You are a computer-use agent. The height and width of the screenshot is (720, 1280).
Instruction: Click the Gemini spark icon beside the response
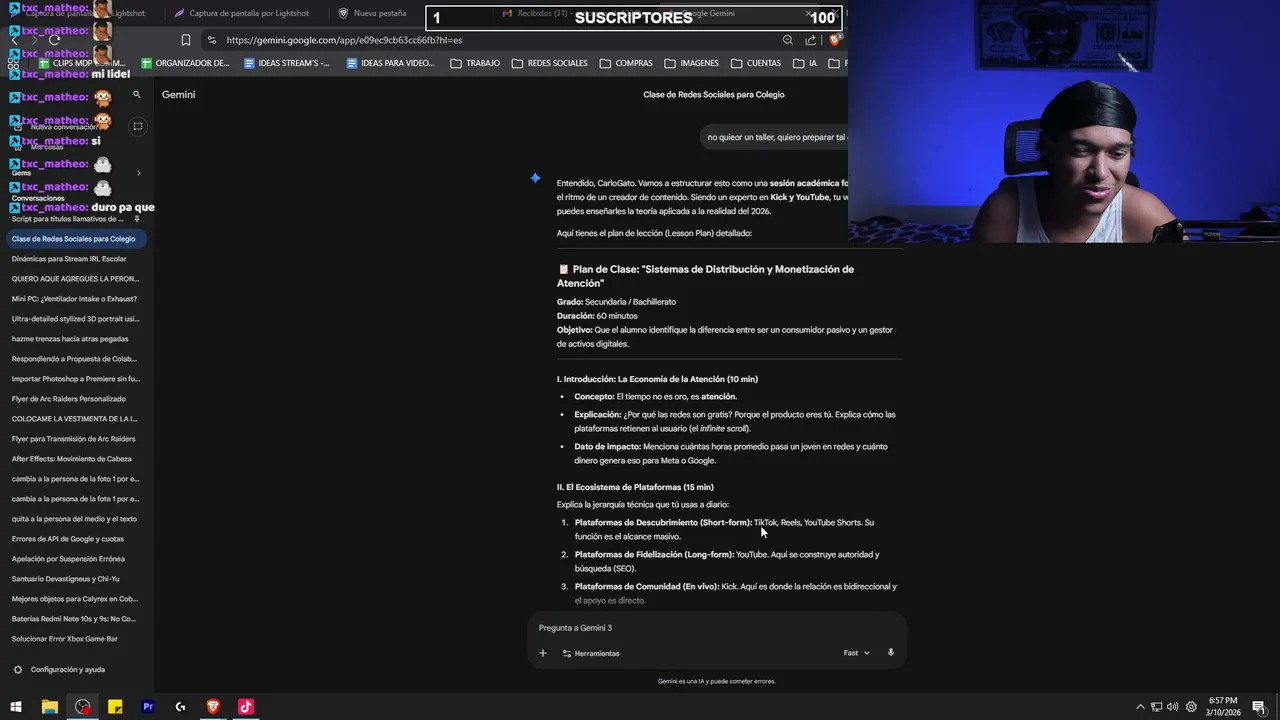click(x=535, y=178)
